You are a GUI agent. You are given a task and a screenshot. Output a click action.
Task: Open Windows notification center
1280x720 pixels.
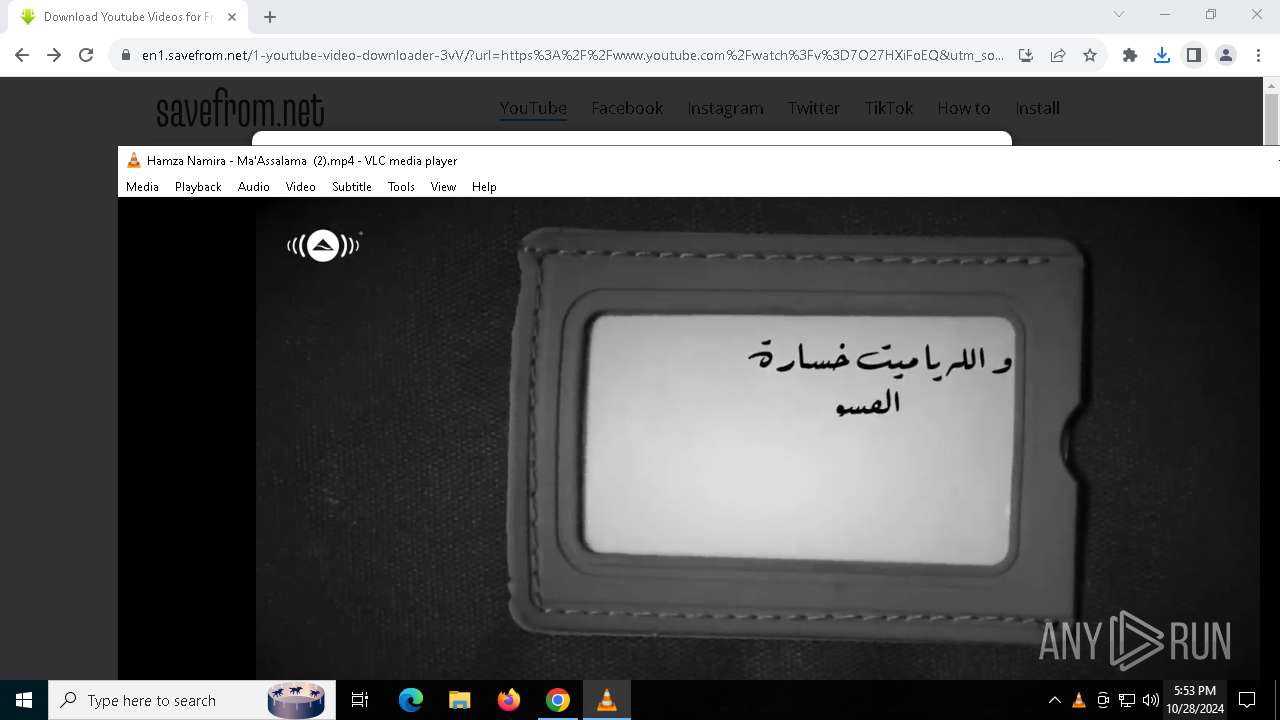click(1247, 700)
